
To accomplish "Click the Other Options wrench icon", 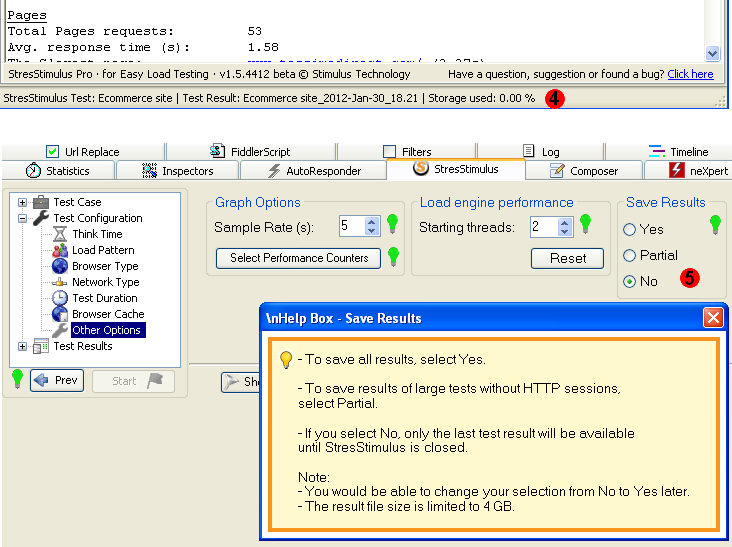I will coord(60,330).
